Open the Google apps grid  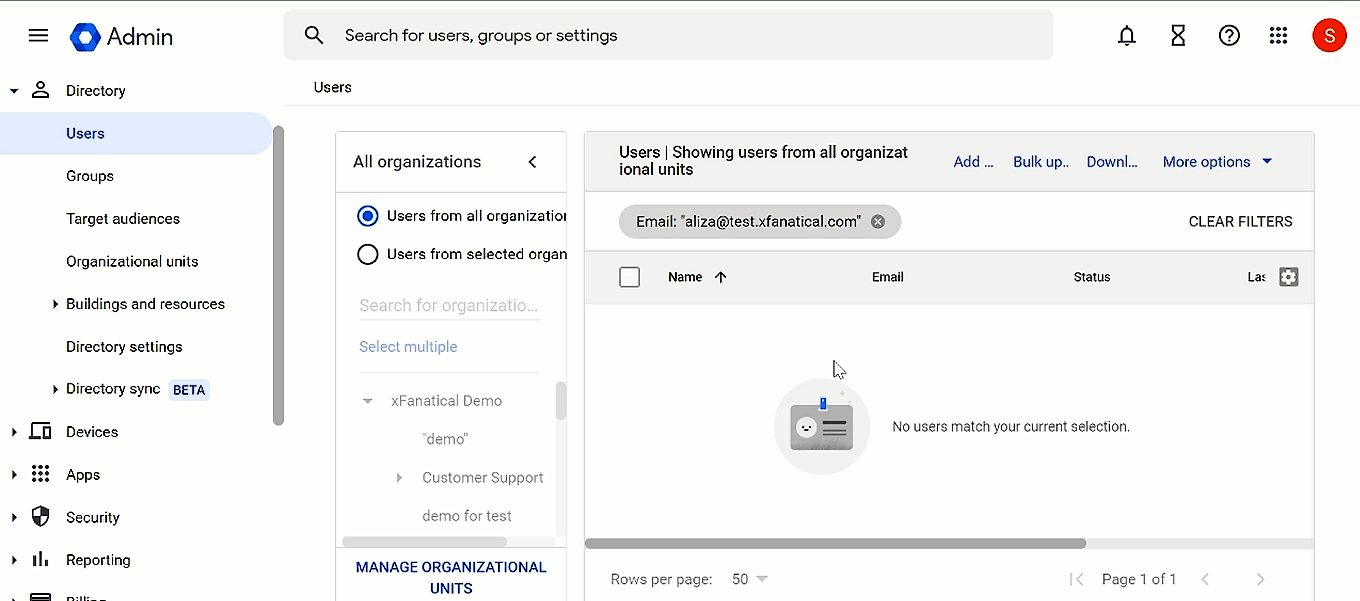1278,35
